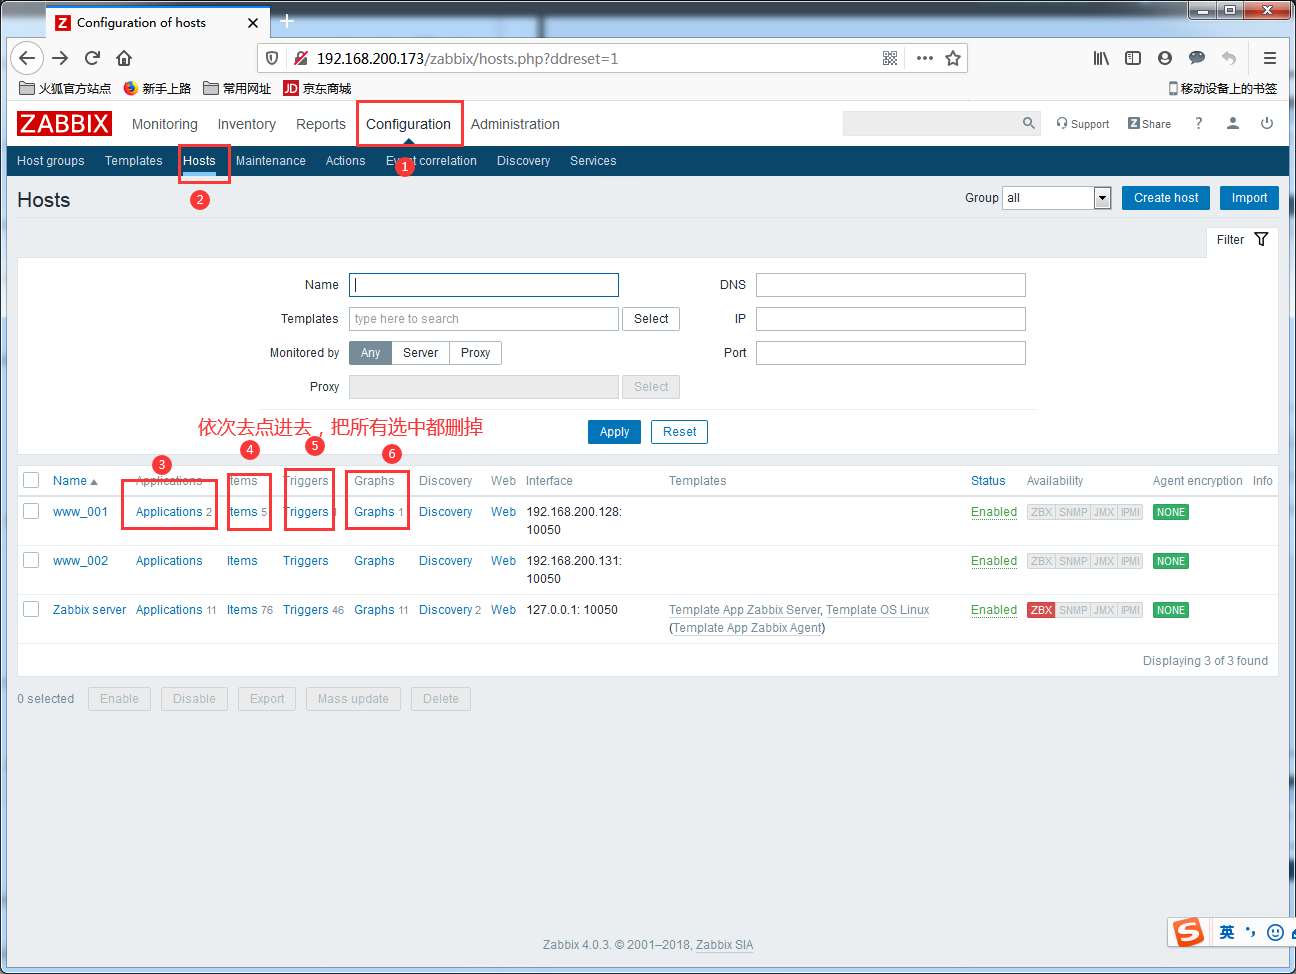Click the browser forward arrow
Image resolution: width=1296 pixels, height=974 pixels.
pos(60,58)
